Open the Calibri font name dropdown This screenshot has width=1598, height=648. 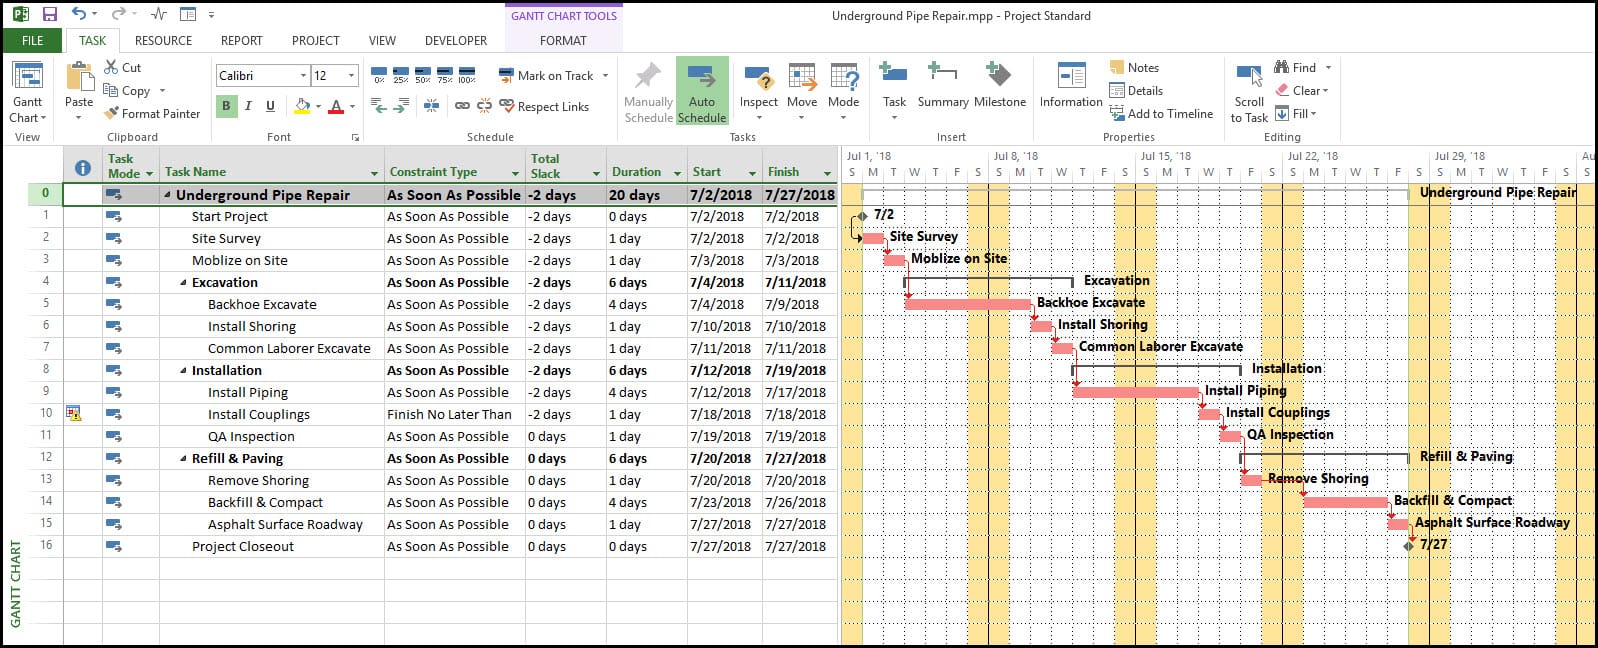point(303,76)
